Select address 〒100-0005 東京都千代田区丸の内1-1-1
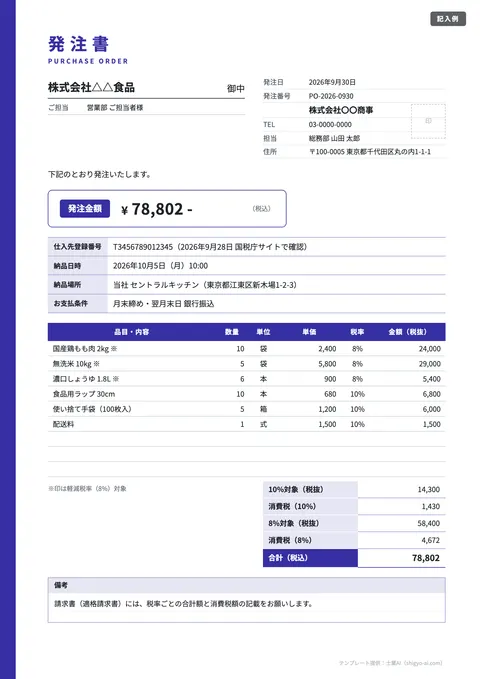Screen dimensions: 480x679 click(370, 152)
